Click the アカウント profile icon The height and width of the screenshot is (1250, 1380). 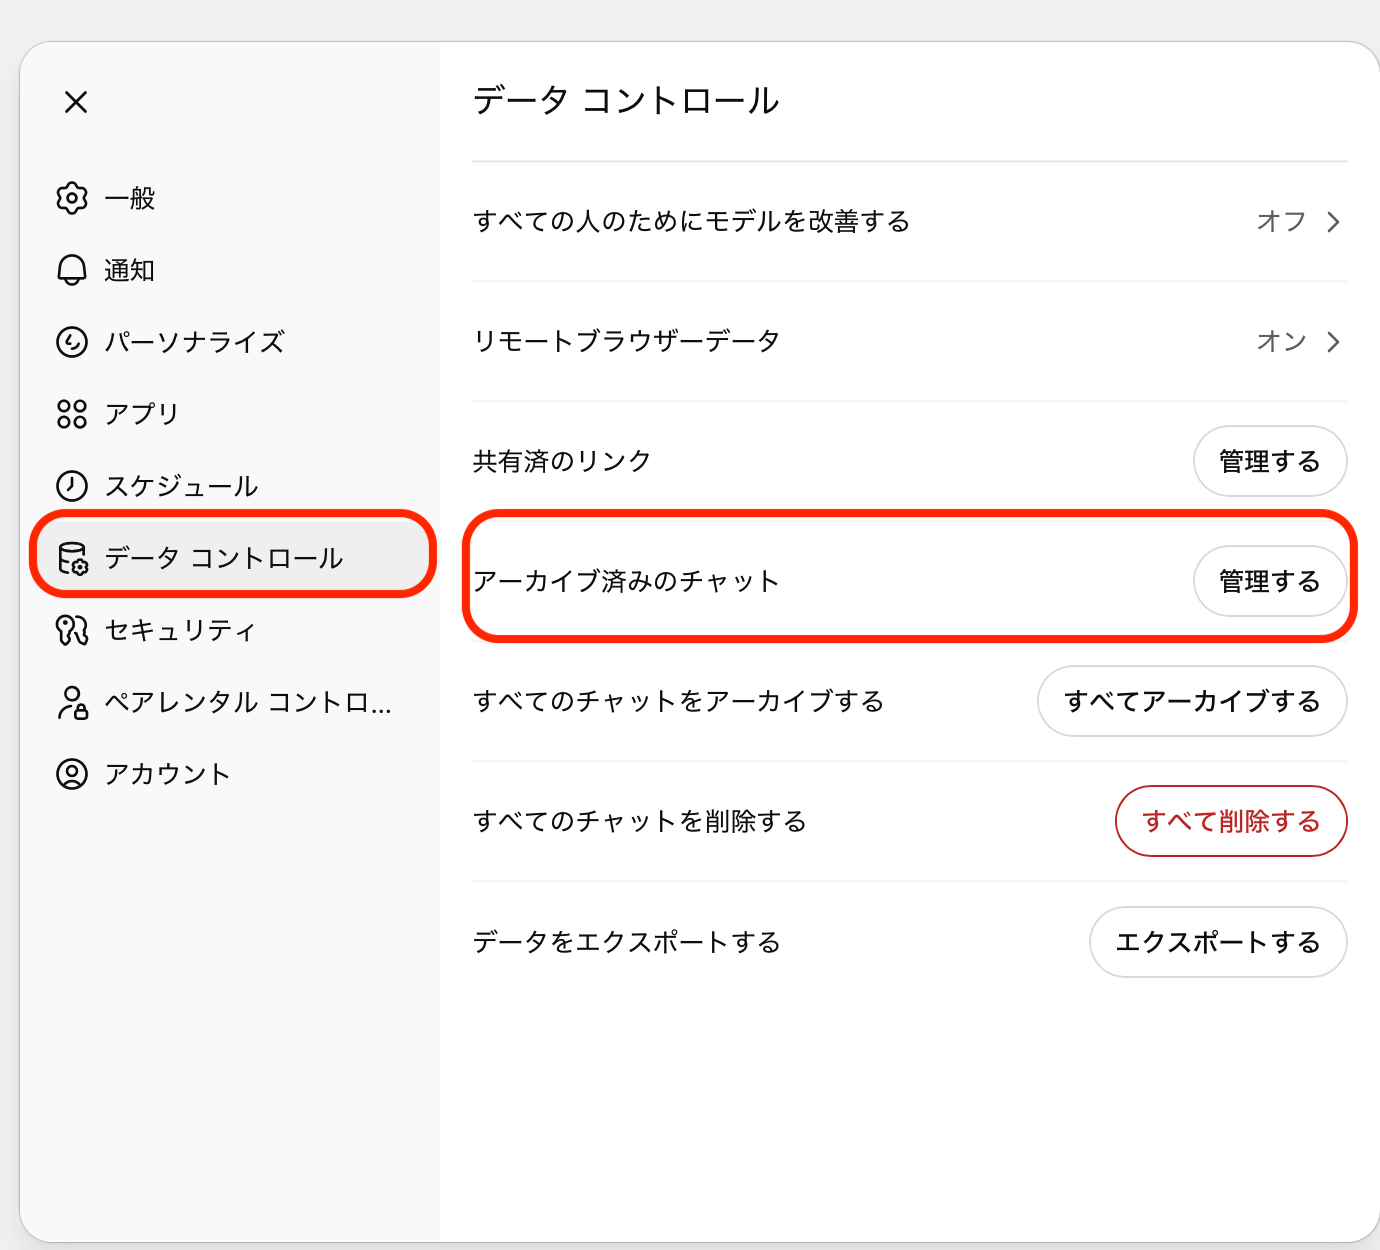72,774
